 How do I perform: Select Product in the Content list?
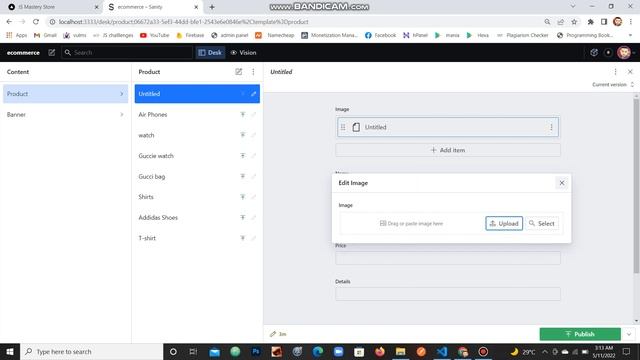point(65,94)
